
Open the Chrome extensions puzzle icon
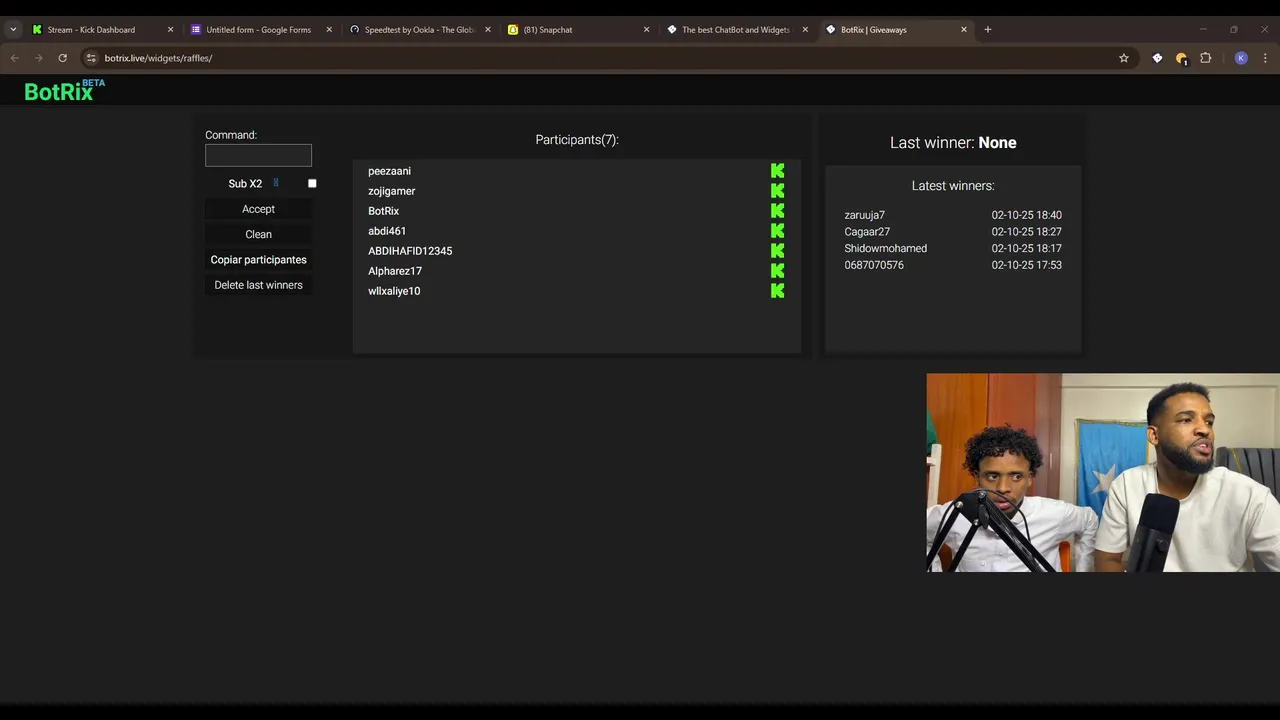(x=1206, y=58)
